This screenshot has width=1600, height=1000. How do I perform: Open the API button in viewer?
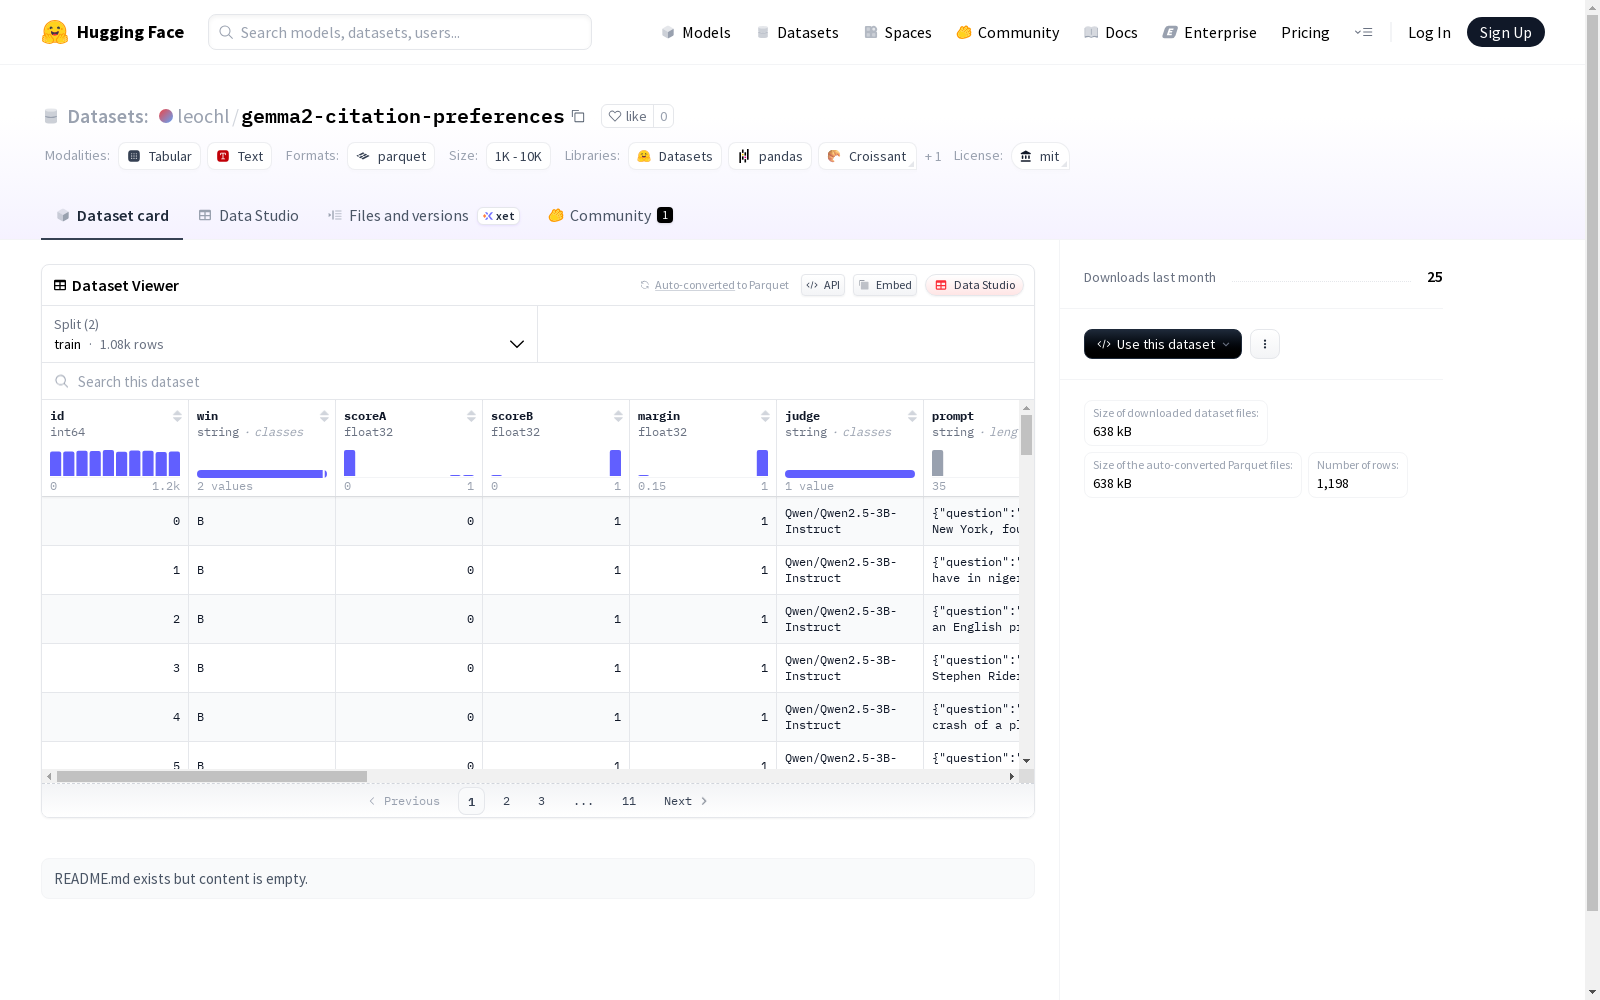coord(823,285)
